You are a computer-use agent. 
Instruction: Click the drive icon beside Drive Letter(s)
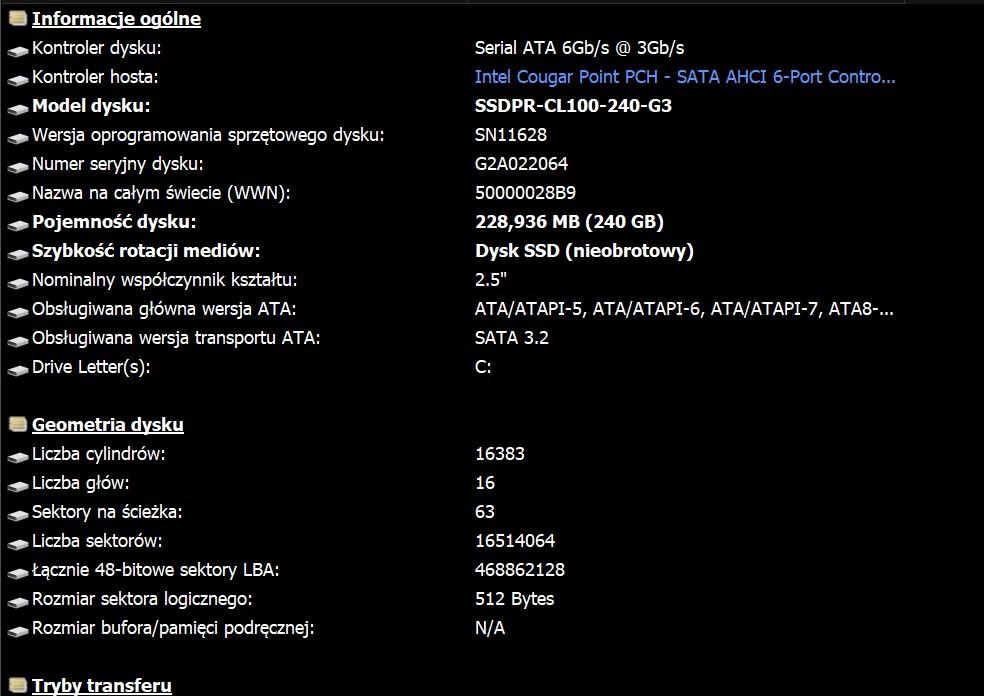(17, 368)
